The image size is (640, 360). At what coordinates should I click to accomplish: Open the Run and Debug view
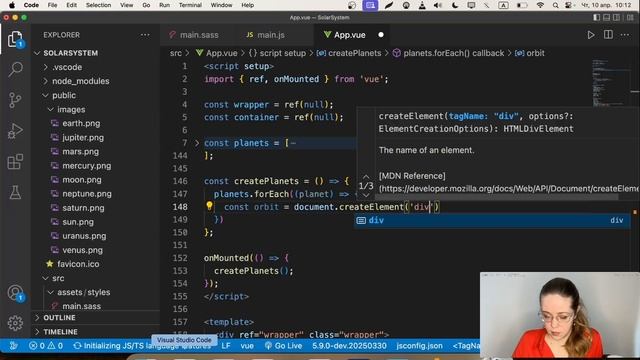(x=15, y=131)
